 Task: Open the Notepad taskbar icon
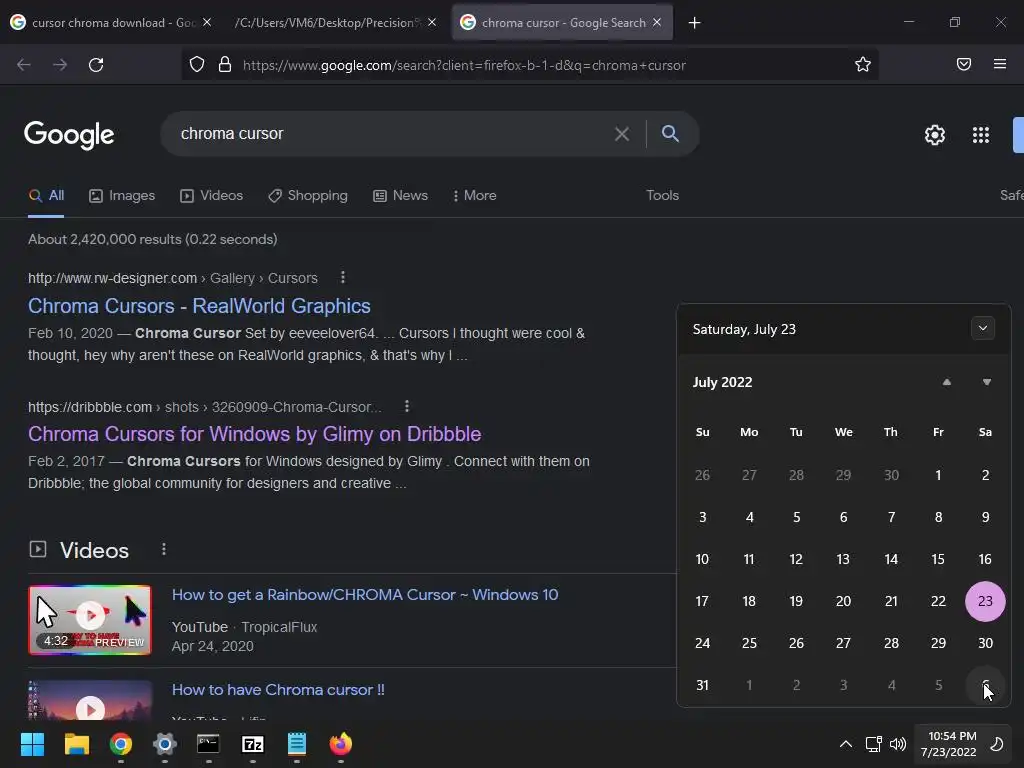tap(296, 744)
